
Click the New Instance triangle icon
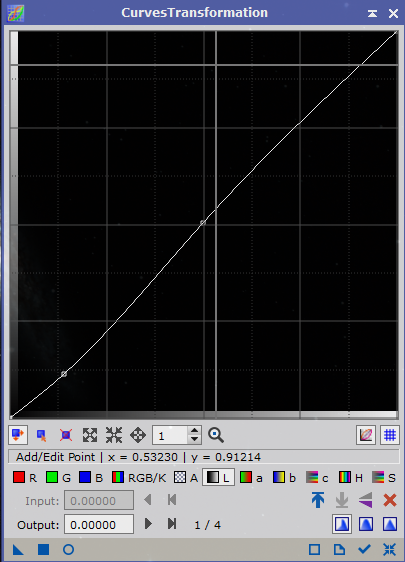(x=18, y=549)
